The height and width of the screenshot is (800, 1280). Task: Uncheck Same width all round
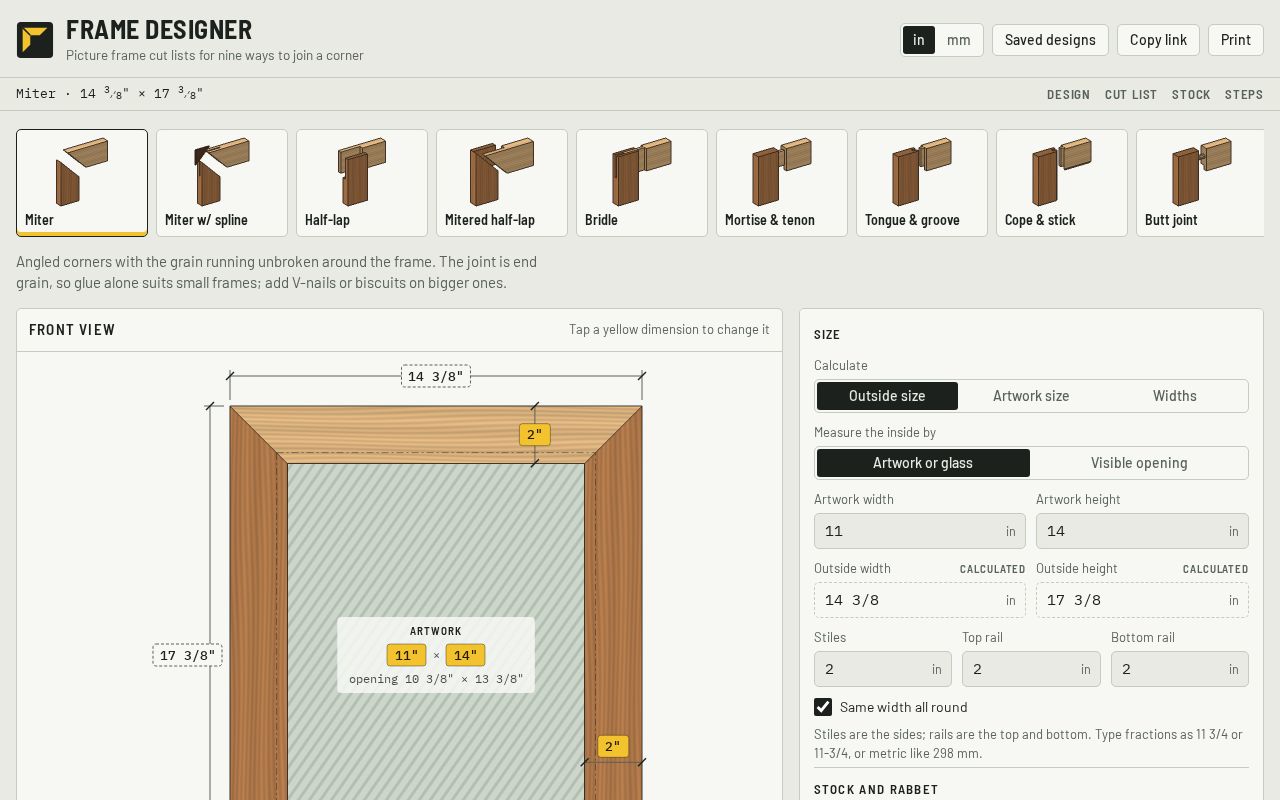tap(823, 707)
